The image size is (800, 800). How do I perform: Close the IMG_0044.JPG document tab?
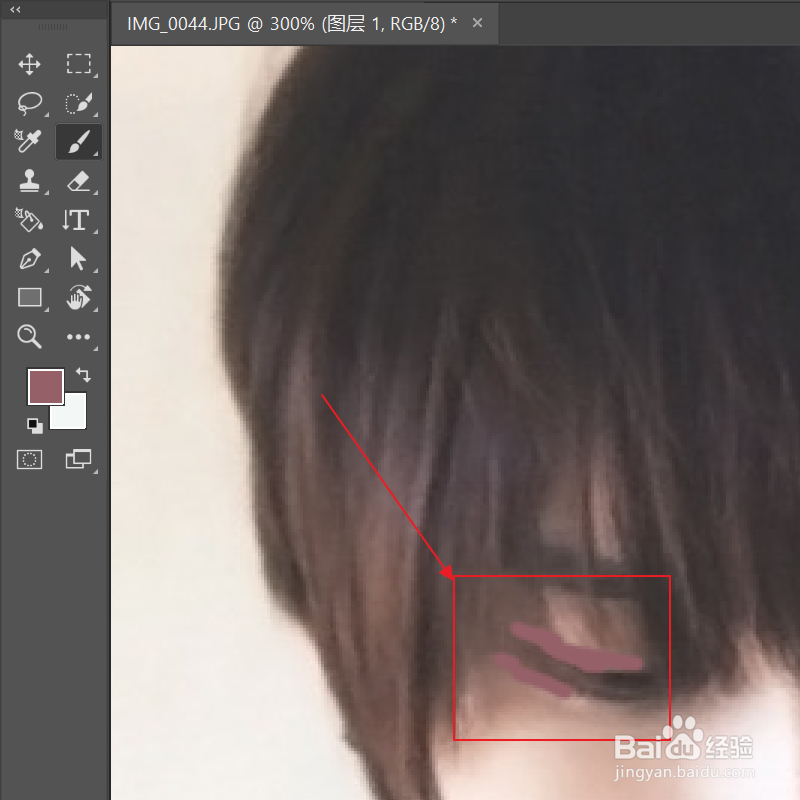478,23
